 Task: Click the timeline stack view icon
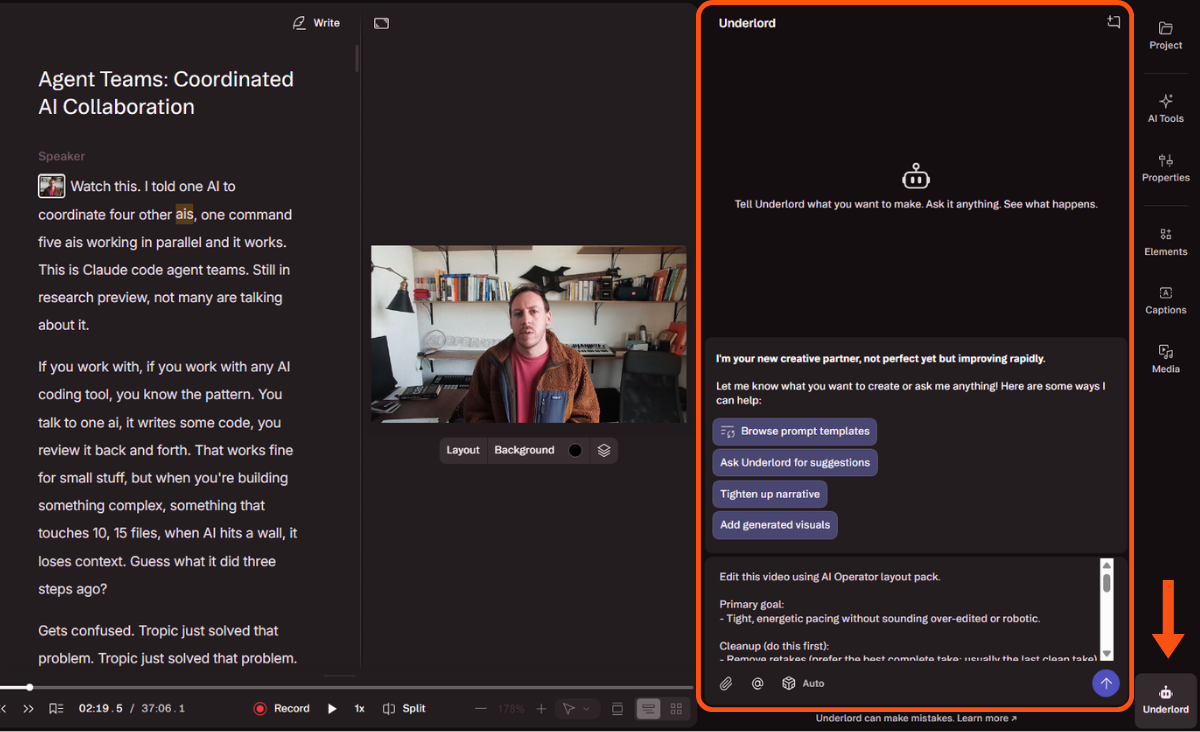pyautogui.click(x=617, y=708)
